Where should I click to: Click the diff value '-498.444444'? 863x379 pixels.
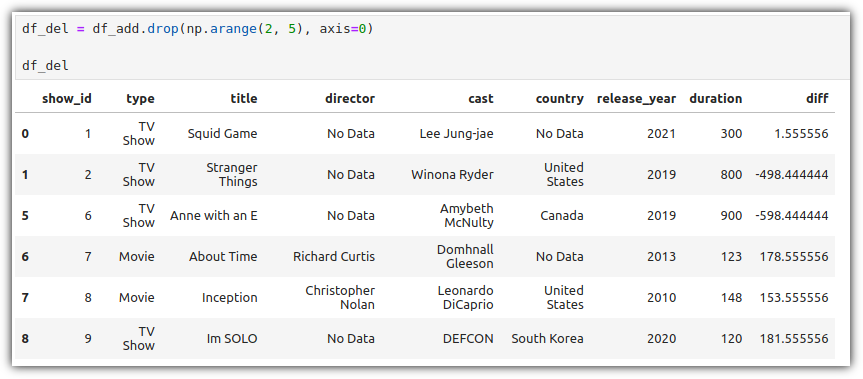792,175
